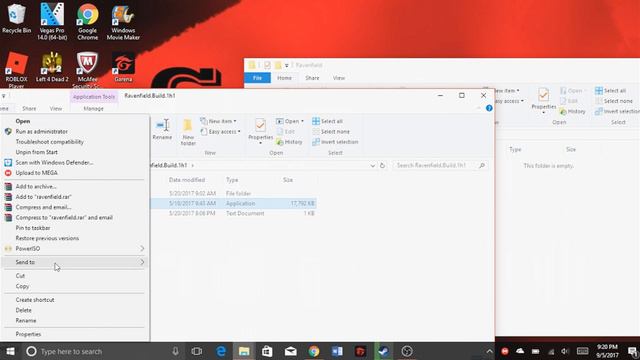Launch Vegas Pro 14.0 desktop shortcut
This screenshot has width=640, height=360.
52,21
